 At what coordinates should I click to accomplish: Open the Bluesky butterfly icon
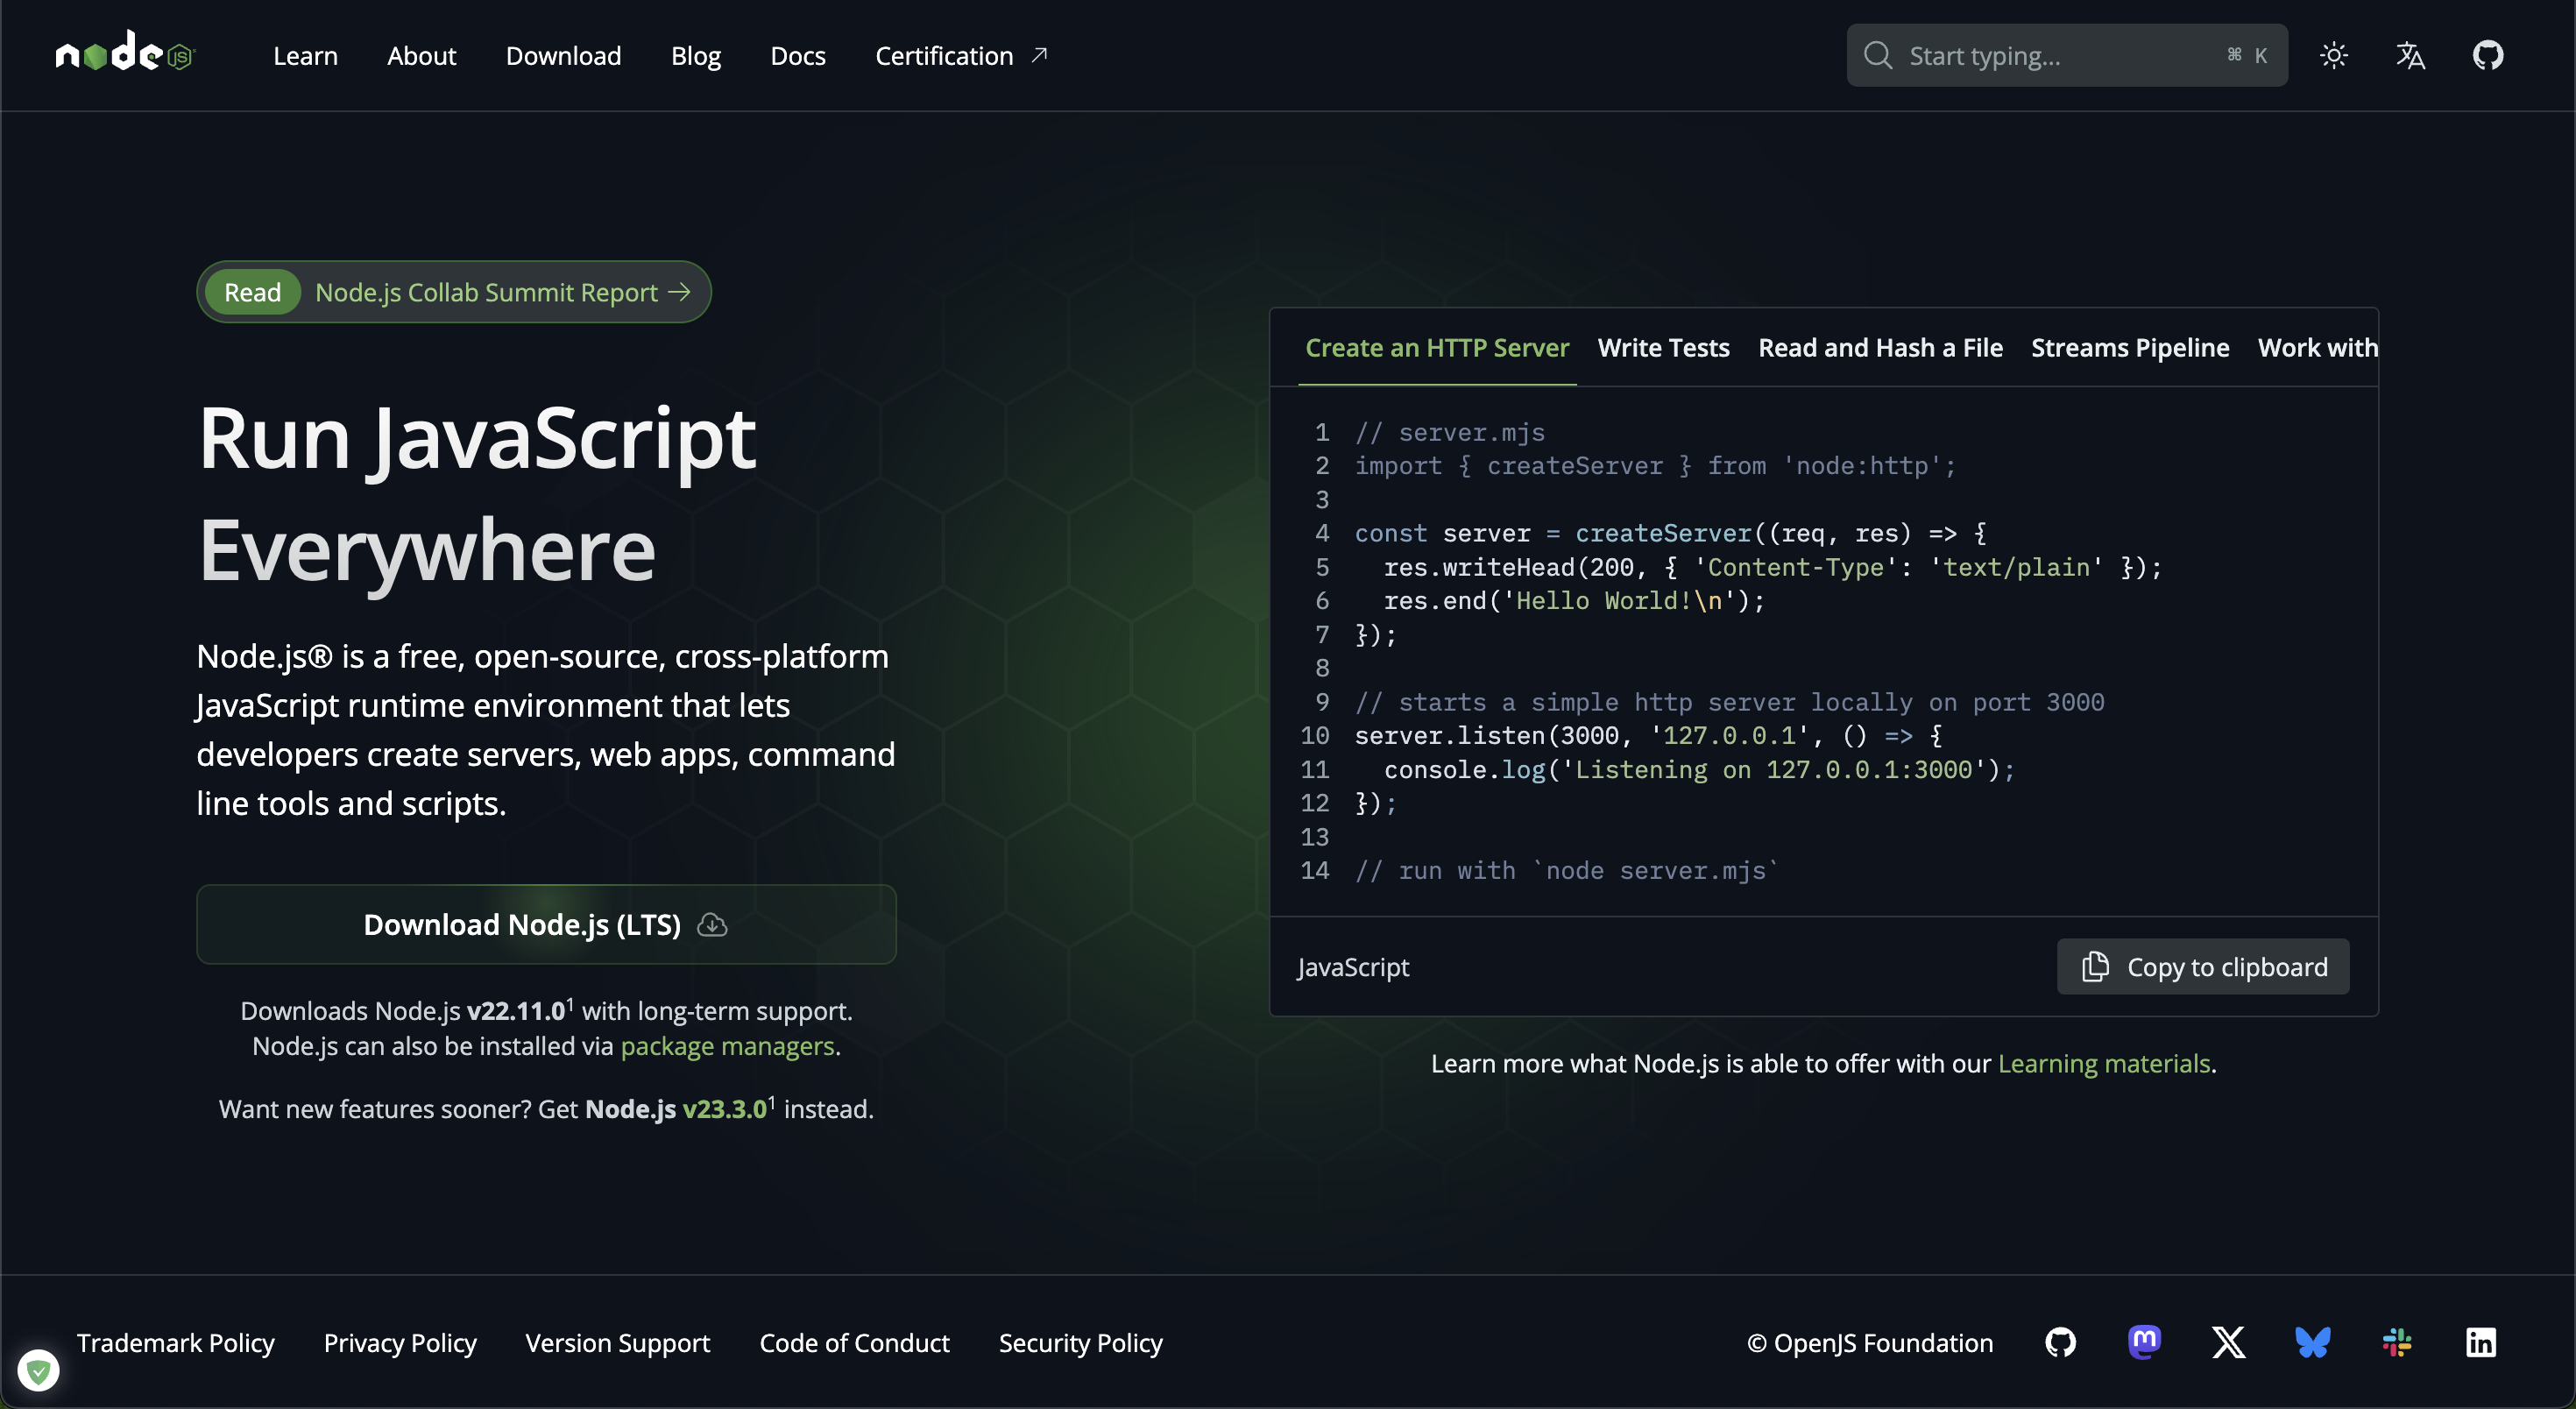coord(2312,1342)
